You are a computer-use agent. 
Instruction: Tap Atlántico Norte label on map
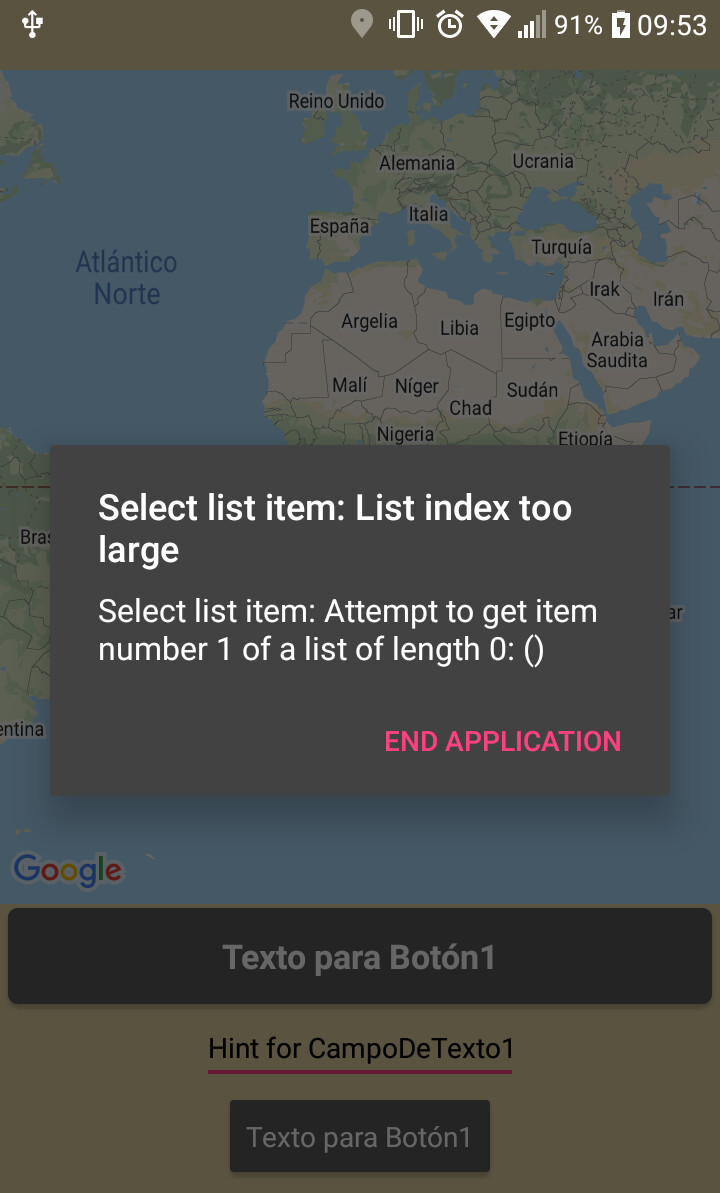[x=126, y=278]
